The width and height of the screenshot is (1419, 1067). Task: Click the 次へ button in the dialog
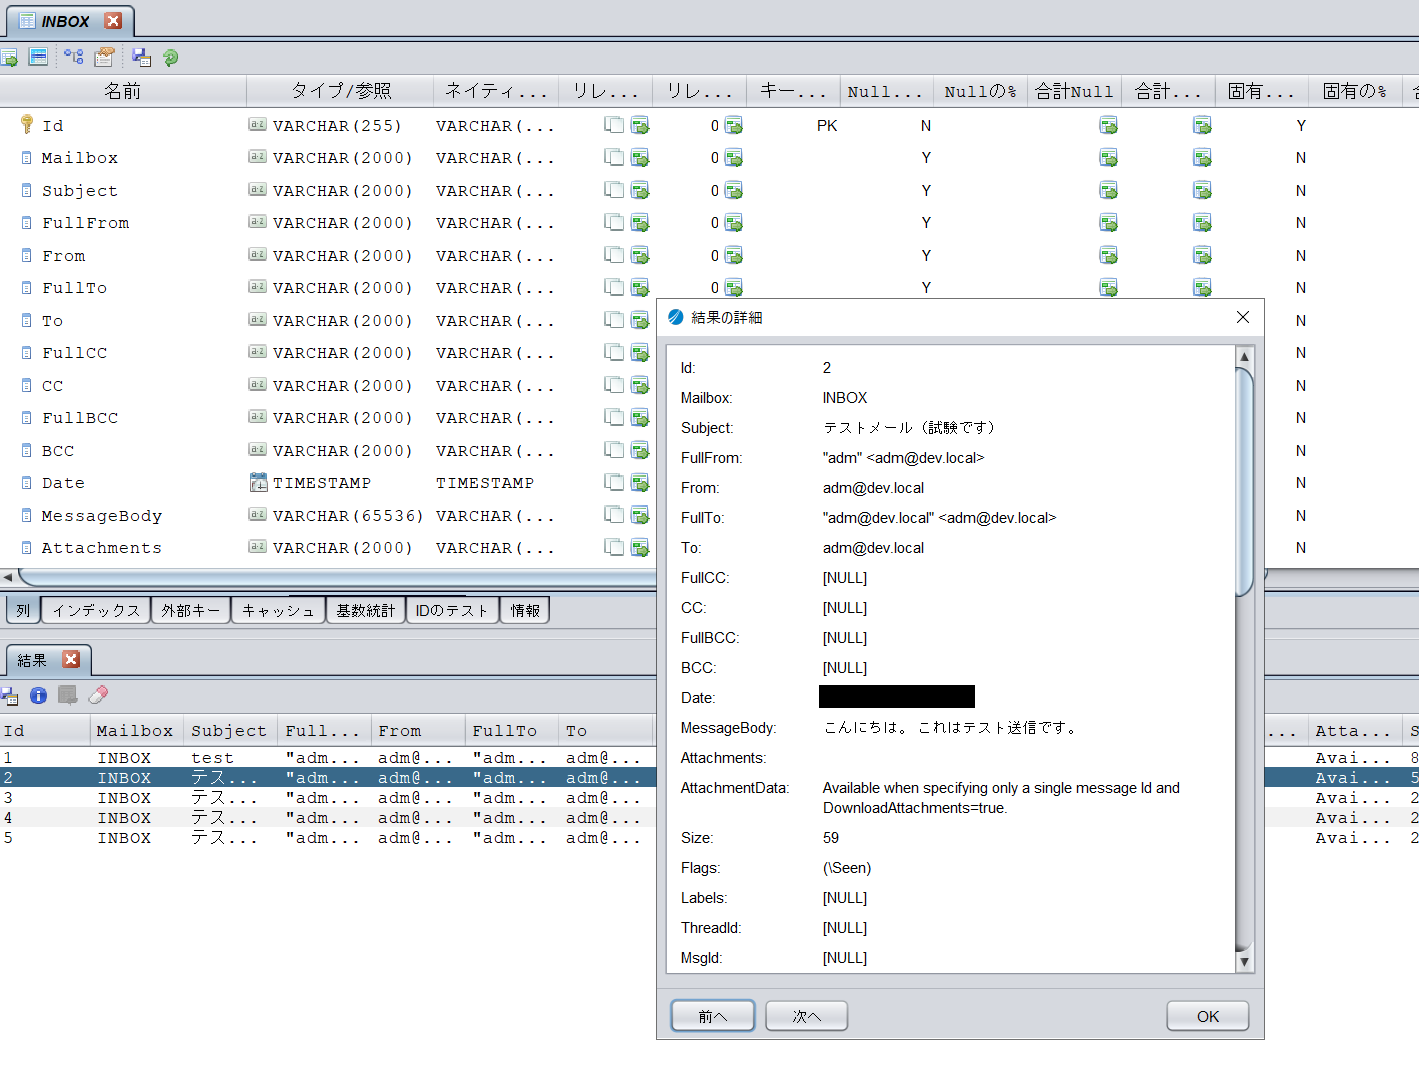click(806, 1016)
